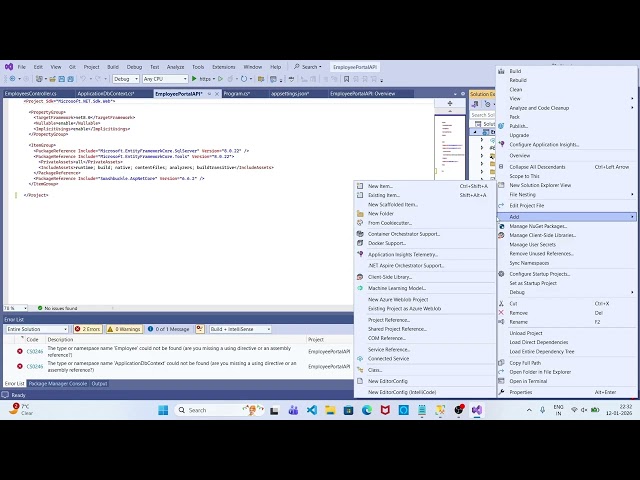
Task: Expand the View submenu in context menu
Action: point(632,98)
